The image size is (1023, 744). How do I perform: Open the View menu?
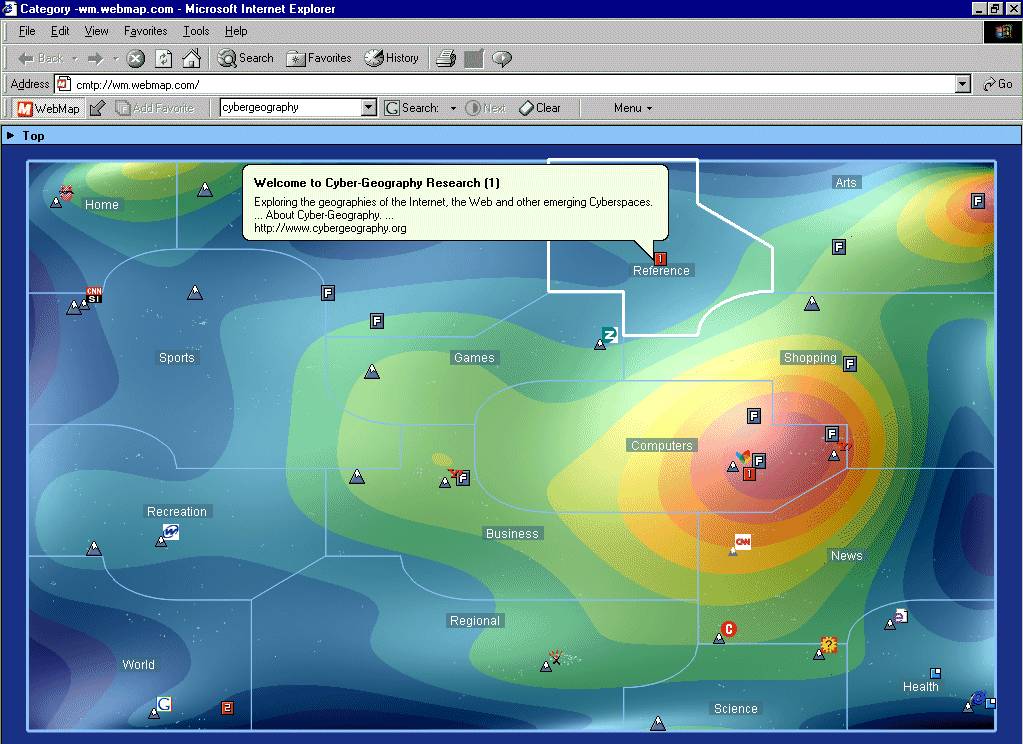click(96, 31)
